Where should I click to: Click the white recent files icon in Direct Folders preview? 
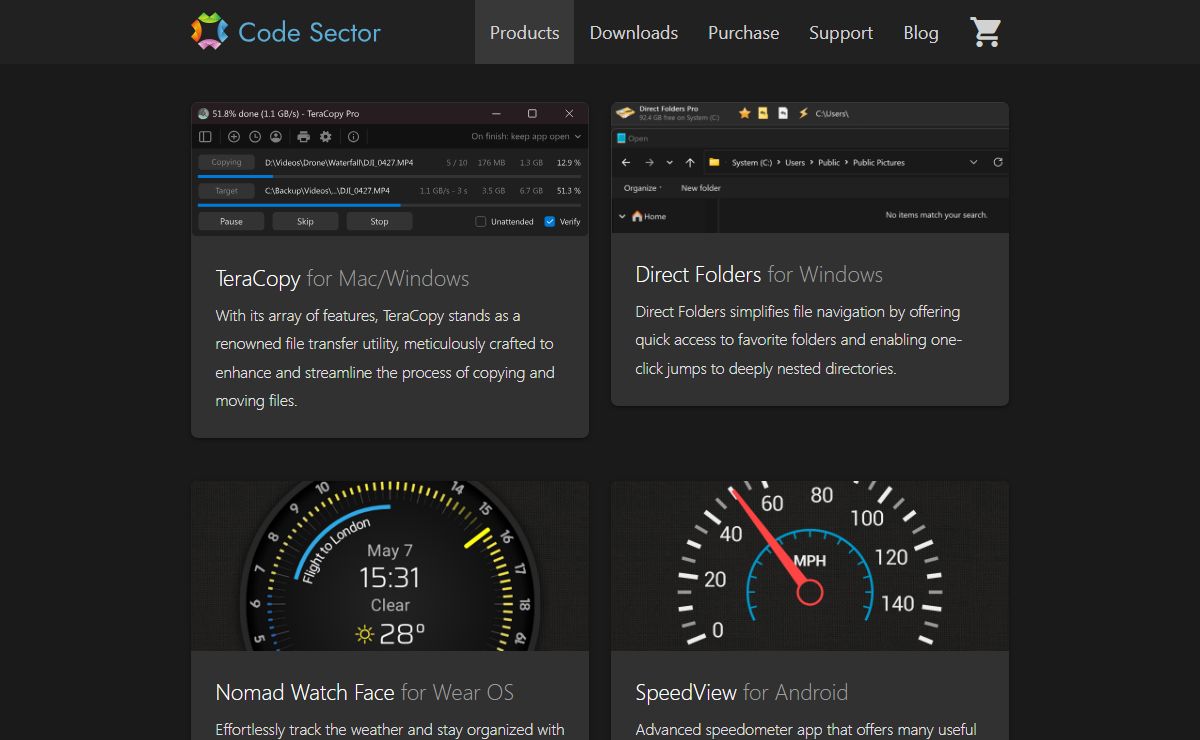point(783,113)
